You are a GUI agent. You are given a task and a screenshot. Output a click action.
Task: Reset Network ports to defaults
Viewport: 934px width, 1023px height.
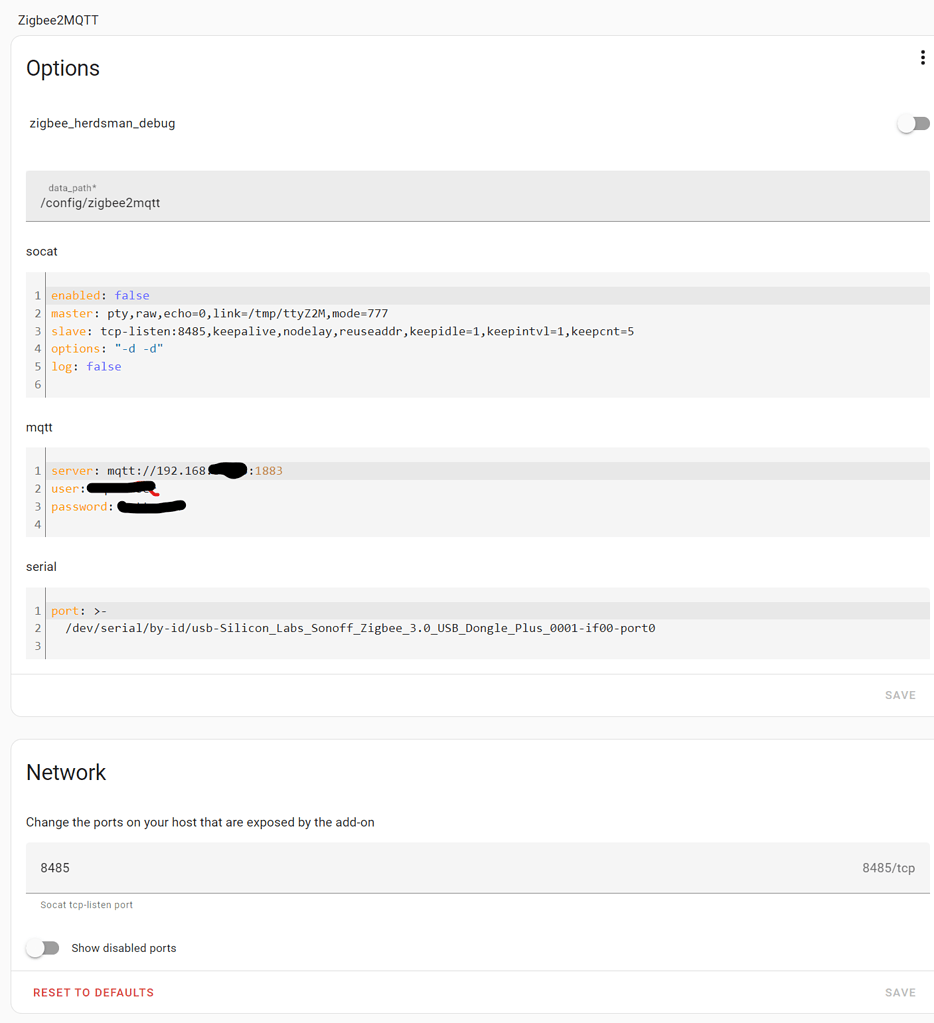93,992
